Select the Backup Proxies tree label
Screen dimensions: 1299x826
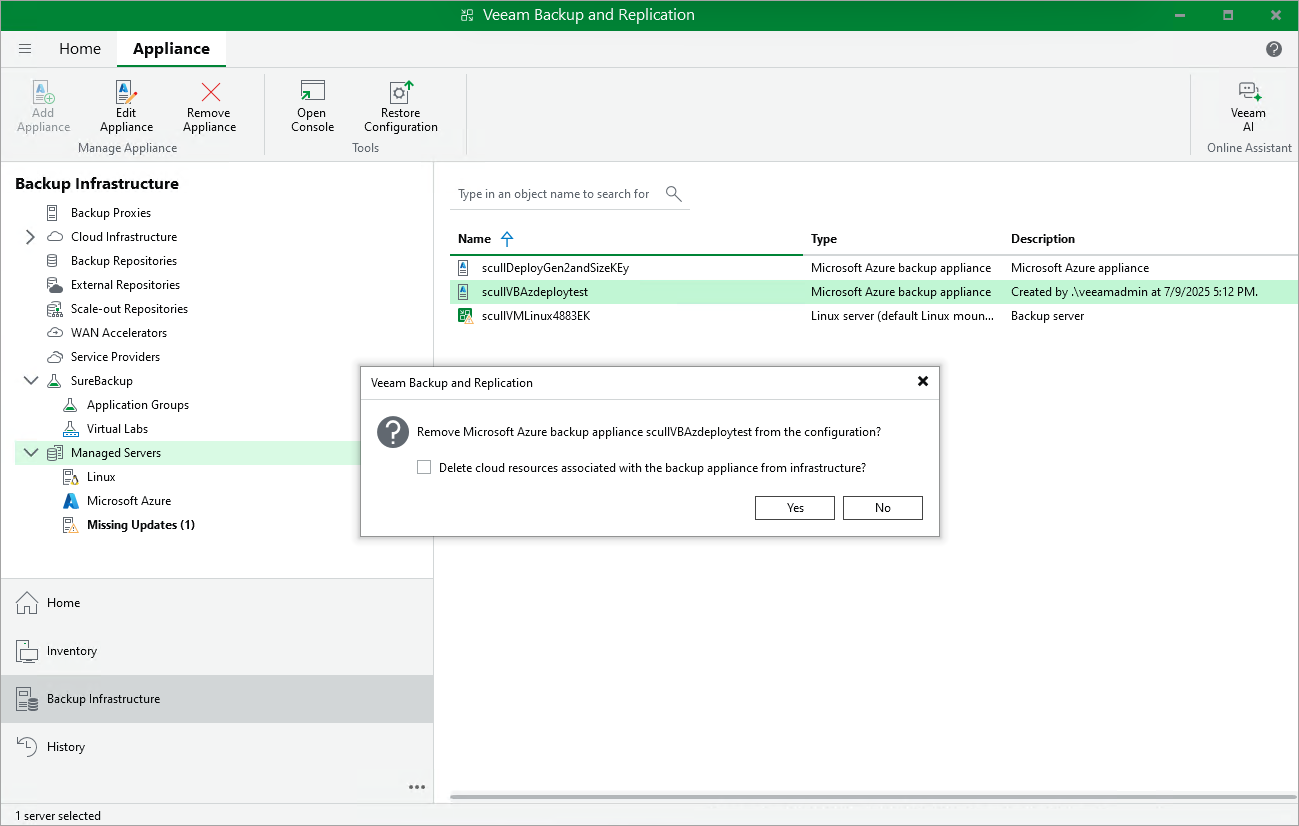(x=111, y=213)
